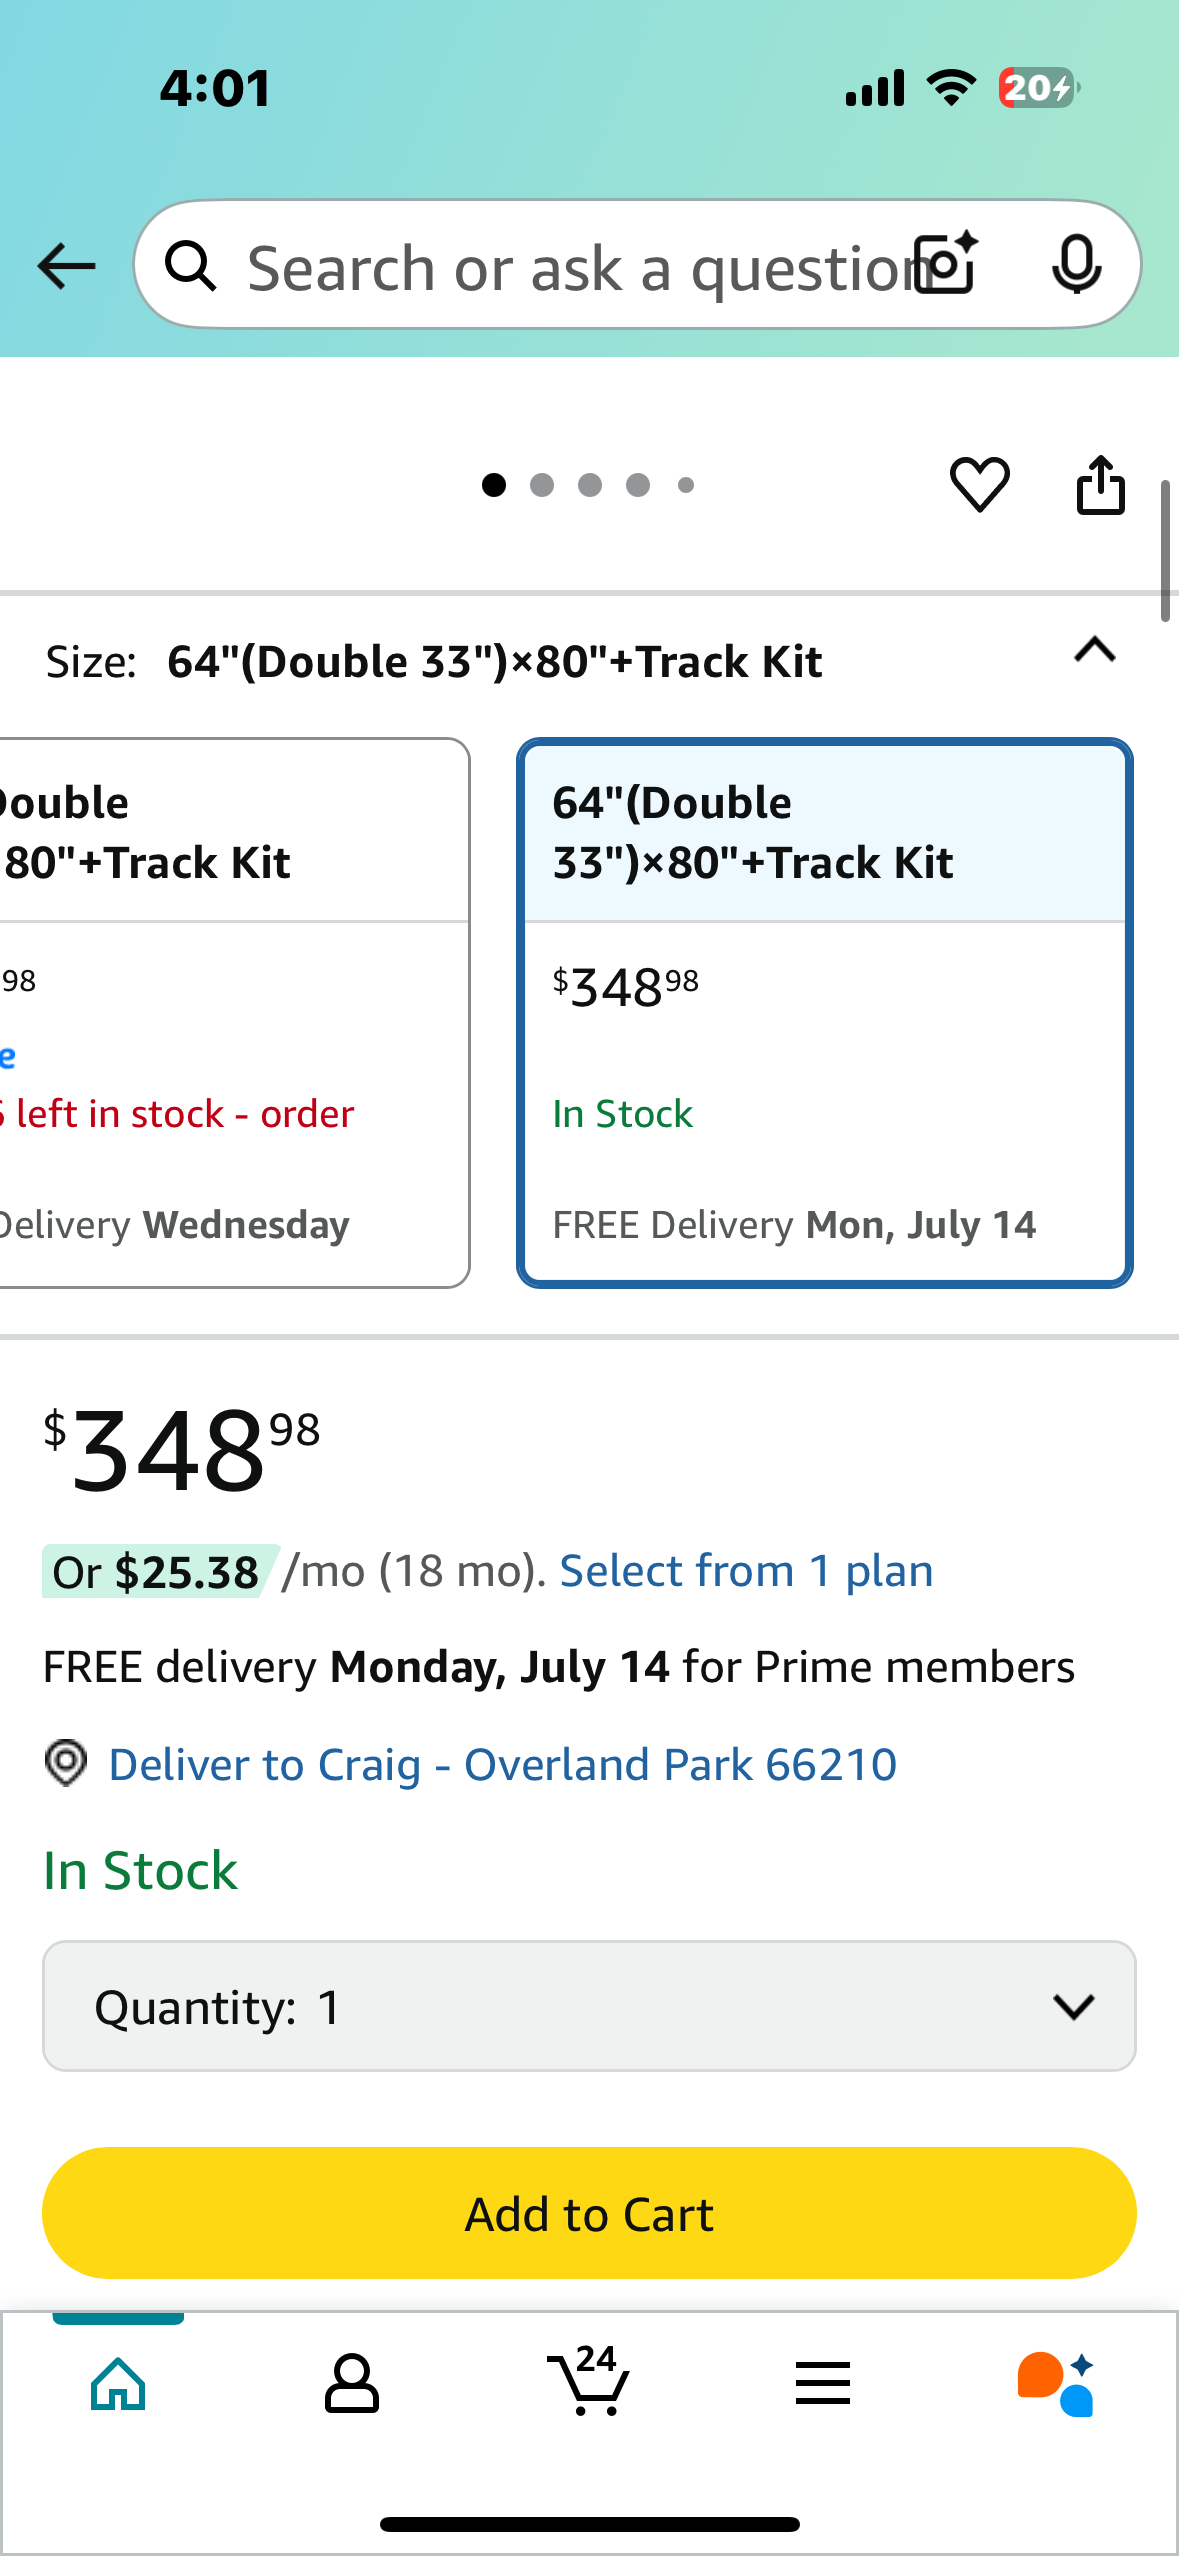Viewport: 1179px width, 2556px height.
Task: Tap the share icon
Action: [x=1100, y=485]
